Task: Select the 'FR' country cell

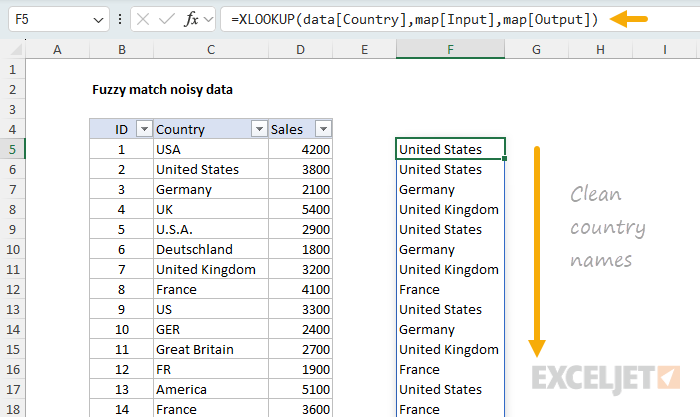Action: click(211, 369)
